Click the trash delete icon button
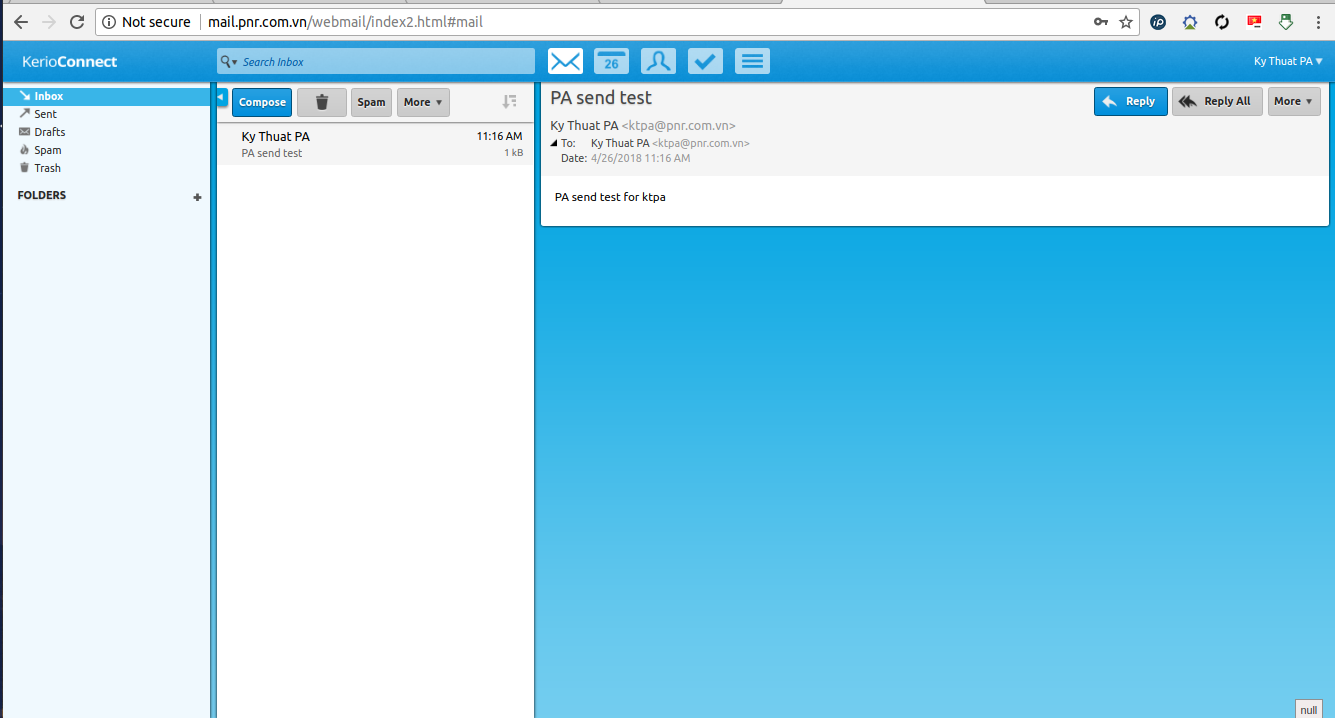 [321, 102]
